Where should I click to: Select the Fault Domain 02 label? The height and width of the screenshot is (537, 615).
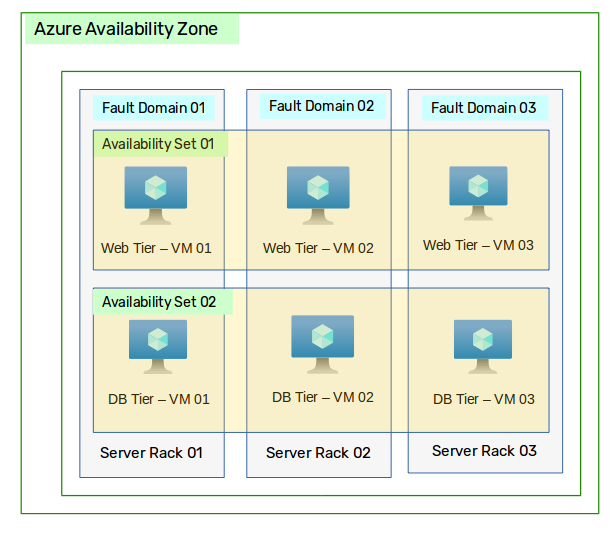click(322, 106)
